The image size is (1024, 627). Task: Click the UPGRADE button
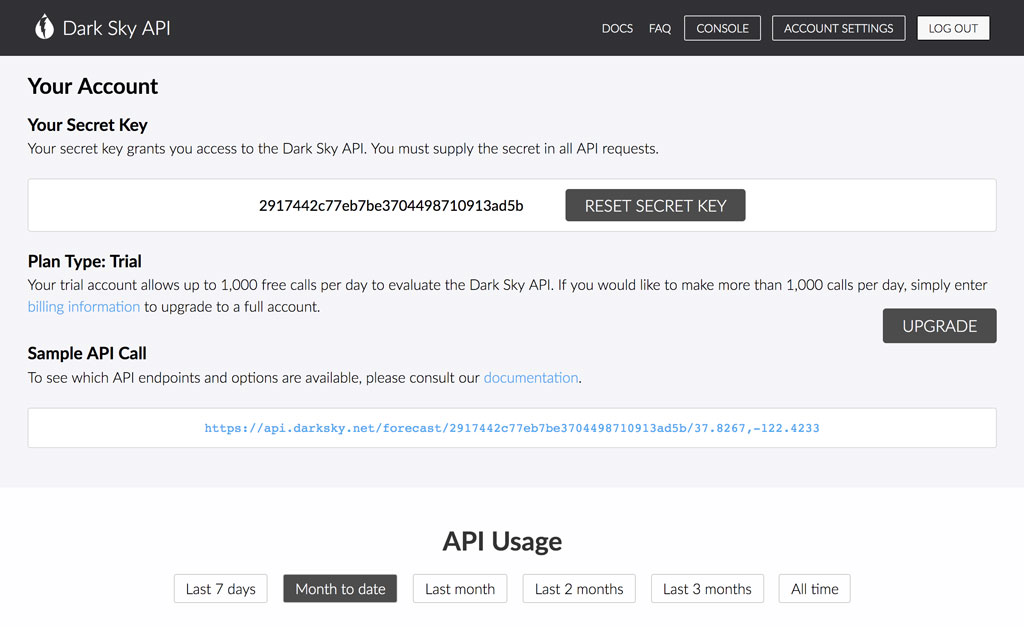click(x=939, y=325)
